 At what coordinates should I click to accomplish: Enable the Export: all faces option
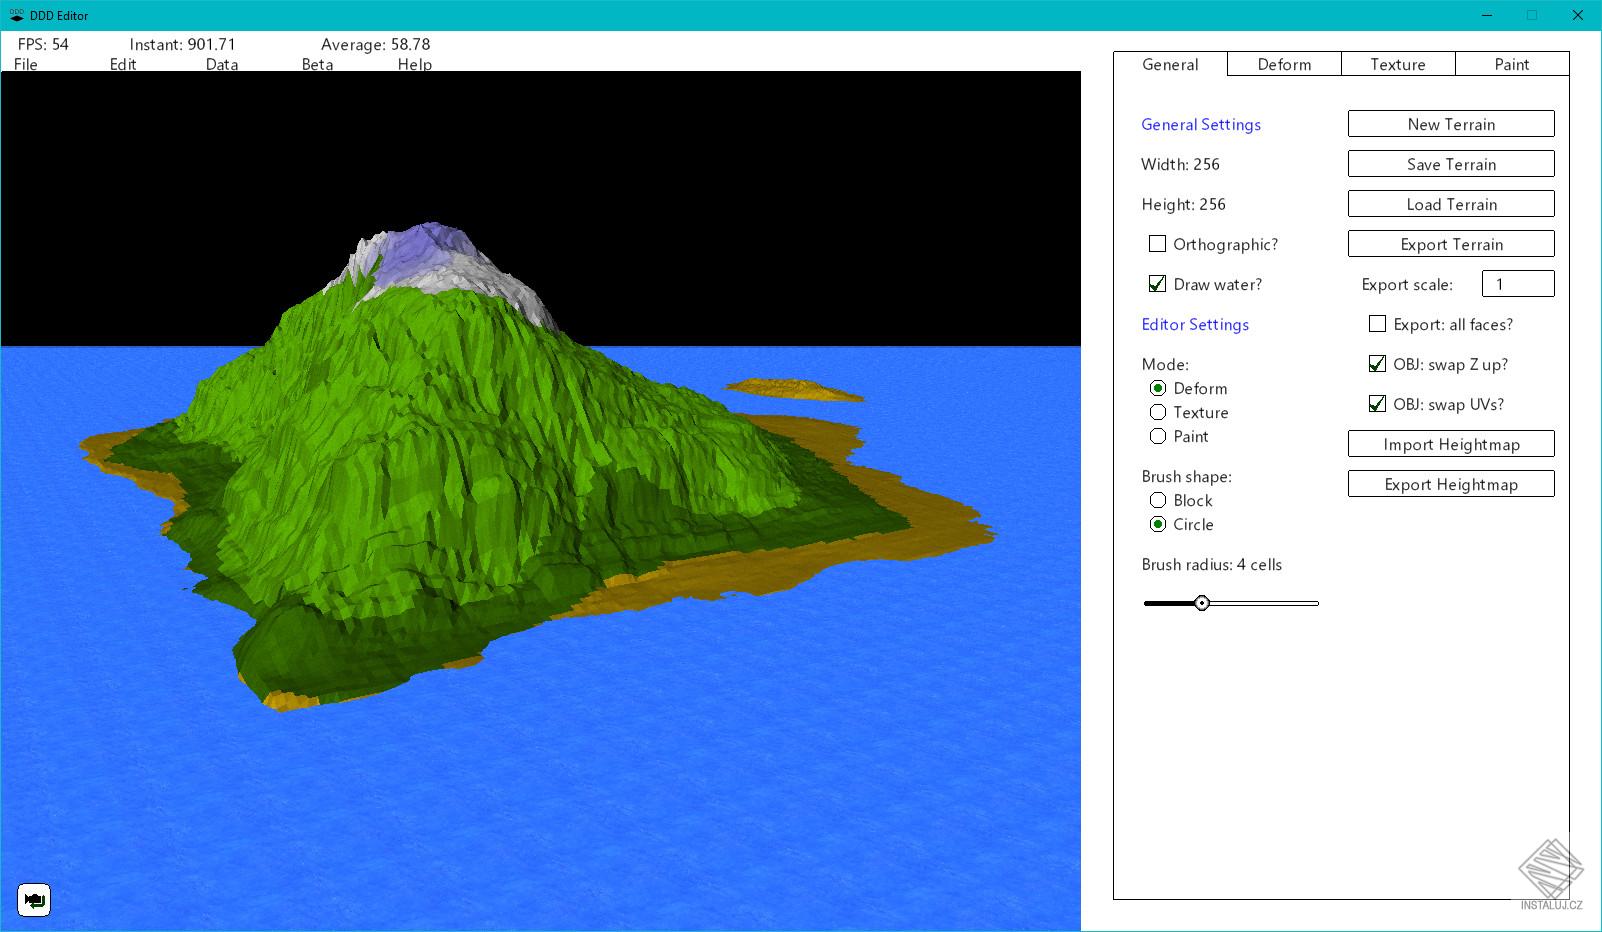pyautogui.click(x=1377, y=324)
